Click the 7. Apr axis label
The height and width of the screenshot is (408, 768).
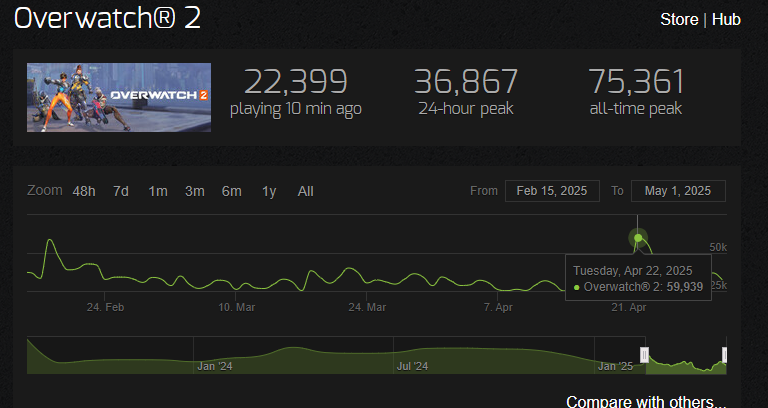pyautogui.click(x=498, y=308)
